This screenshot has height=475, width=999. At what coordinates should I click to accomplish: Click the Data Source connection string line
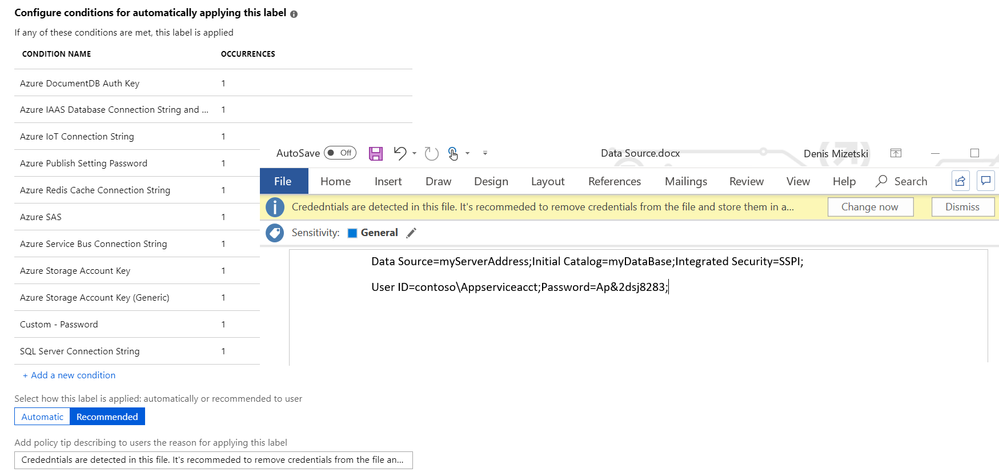coord(587,262)
